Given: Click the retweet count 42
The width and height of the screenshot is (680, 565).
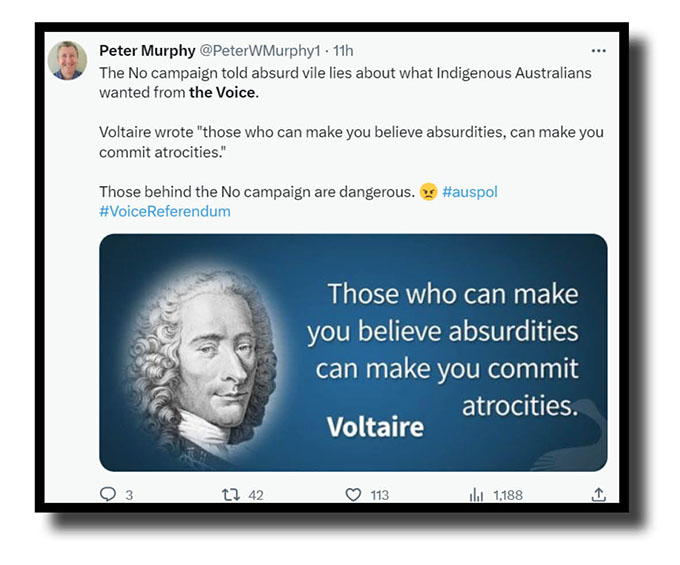Looking at the screenshot, I should pos(255,495).
